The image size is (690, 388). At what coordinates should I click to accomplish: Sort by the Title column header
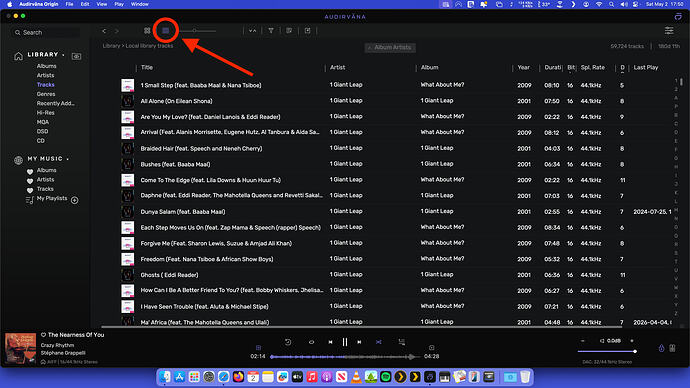tap(147, 67)
